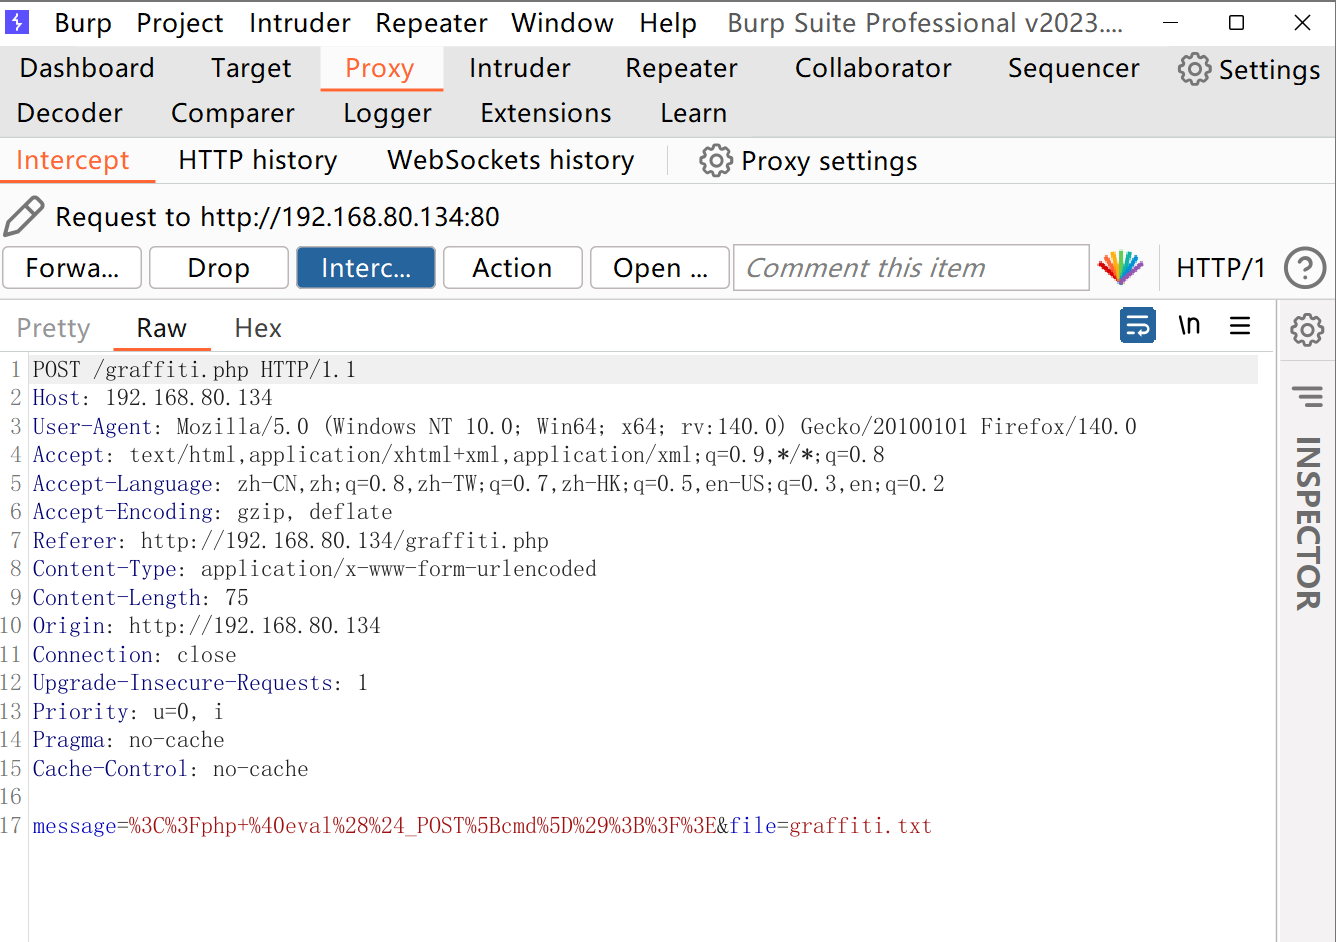Viewport: 1336px width, 942px height.
Task: View the WebSockets history sub-tab
Action: [511, 160]
